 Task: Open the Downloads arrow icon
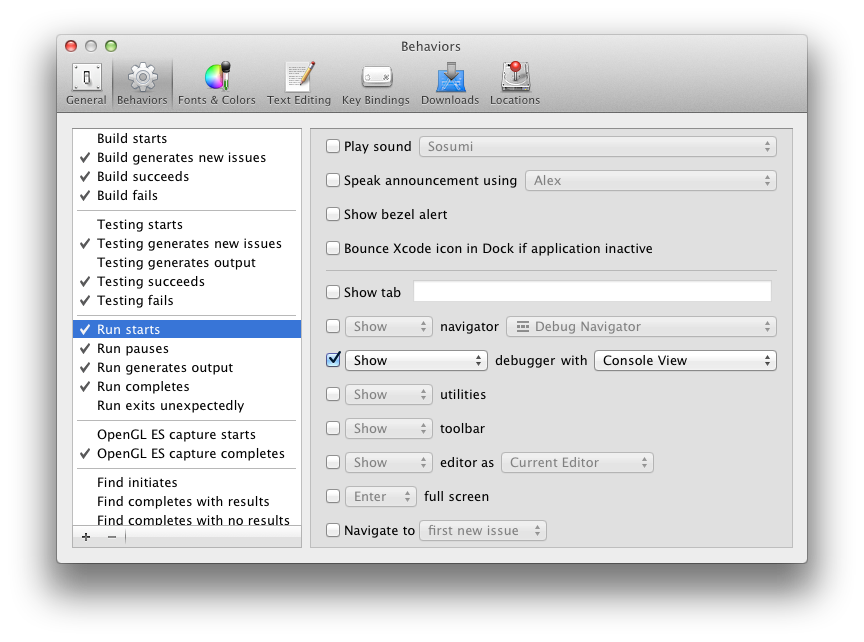(x=450, y=77)
